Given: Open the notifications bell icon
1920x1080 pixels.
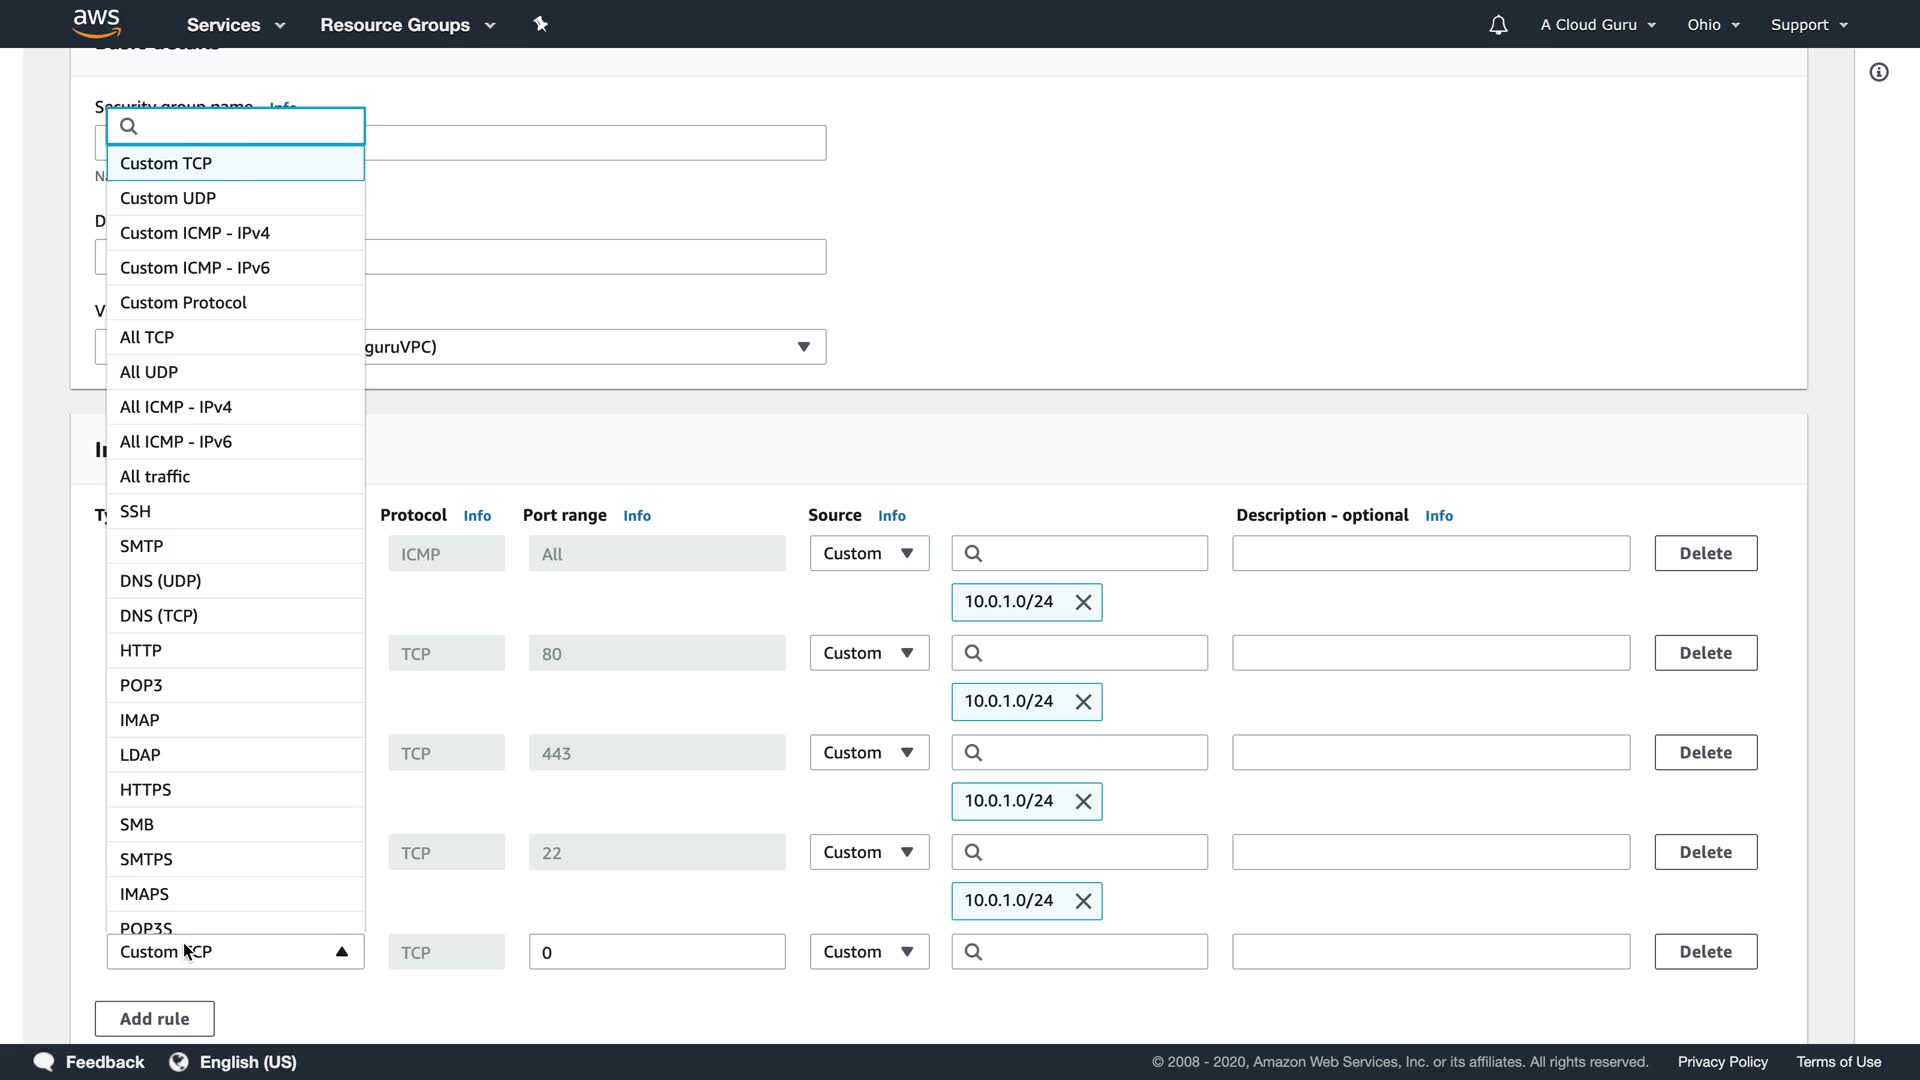Looking at the screenshot, I should coord(1497,25).
